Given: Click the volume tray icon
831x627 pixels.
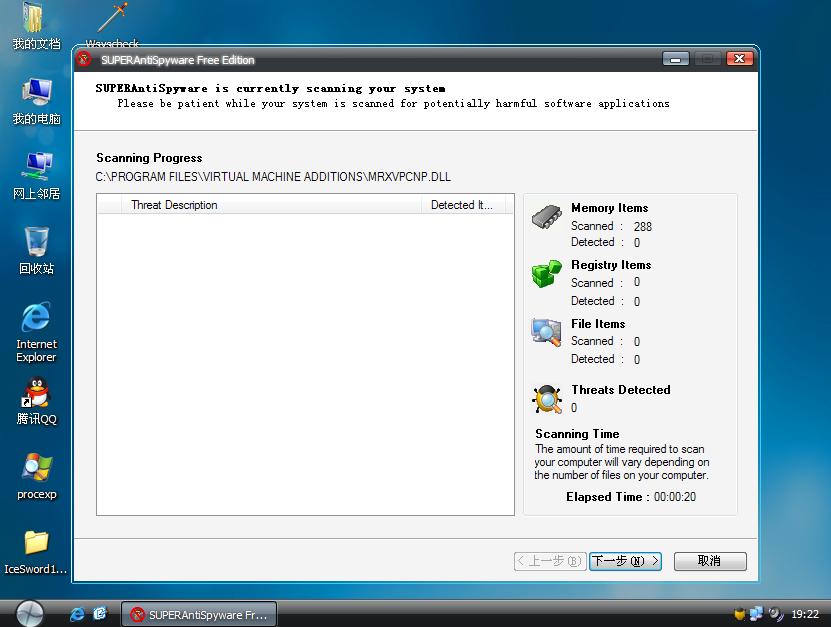Looking at the screenshot, I should coord(775,614).
